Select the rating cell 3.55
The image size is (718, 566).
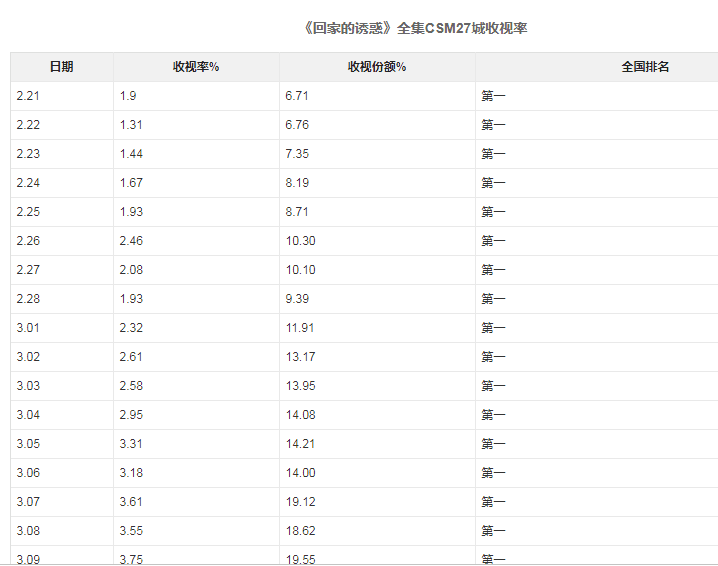tap(196, 531)
